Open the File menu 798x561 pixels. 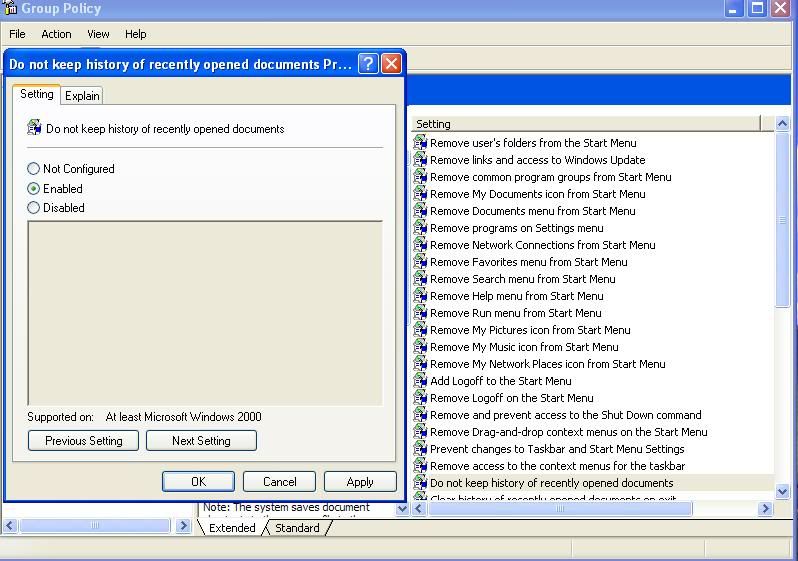tap(17, 34)
